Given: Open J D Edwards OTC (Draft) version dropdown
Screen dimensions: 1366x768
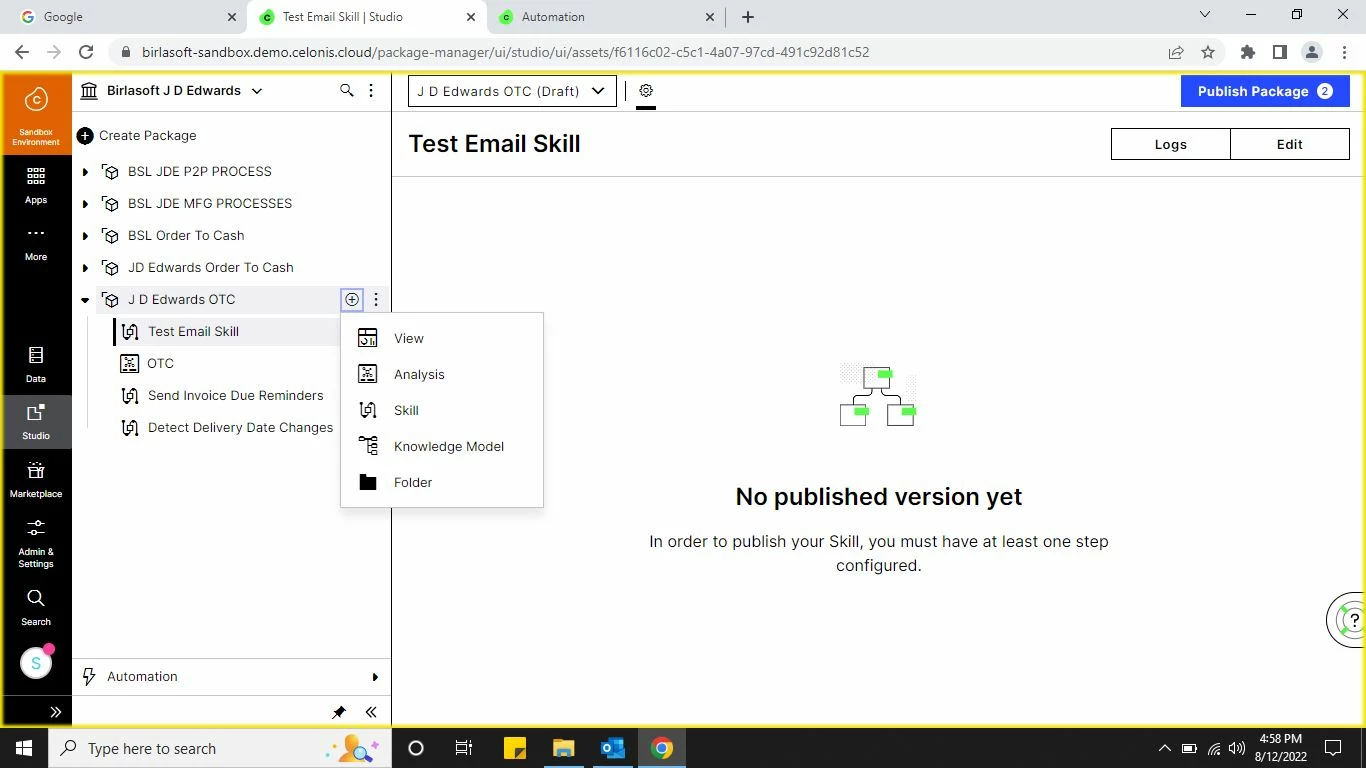Looking at the screenshot, I should [512, 91].
